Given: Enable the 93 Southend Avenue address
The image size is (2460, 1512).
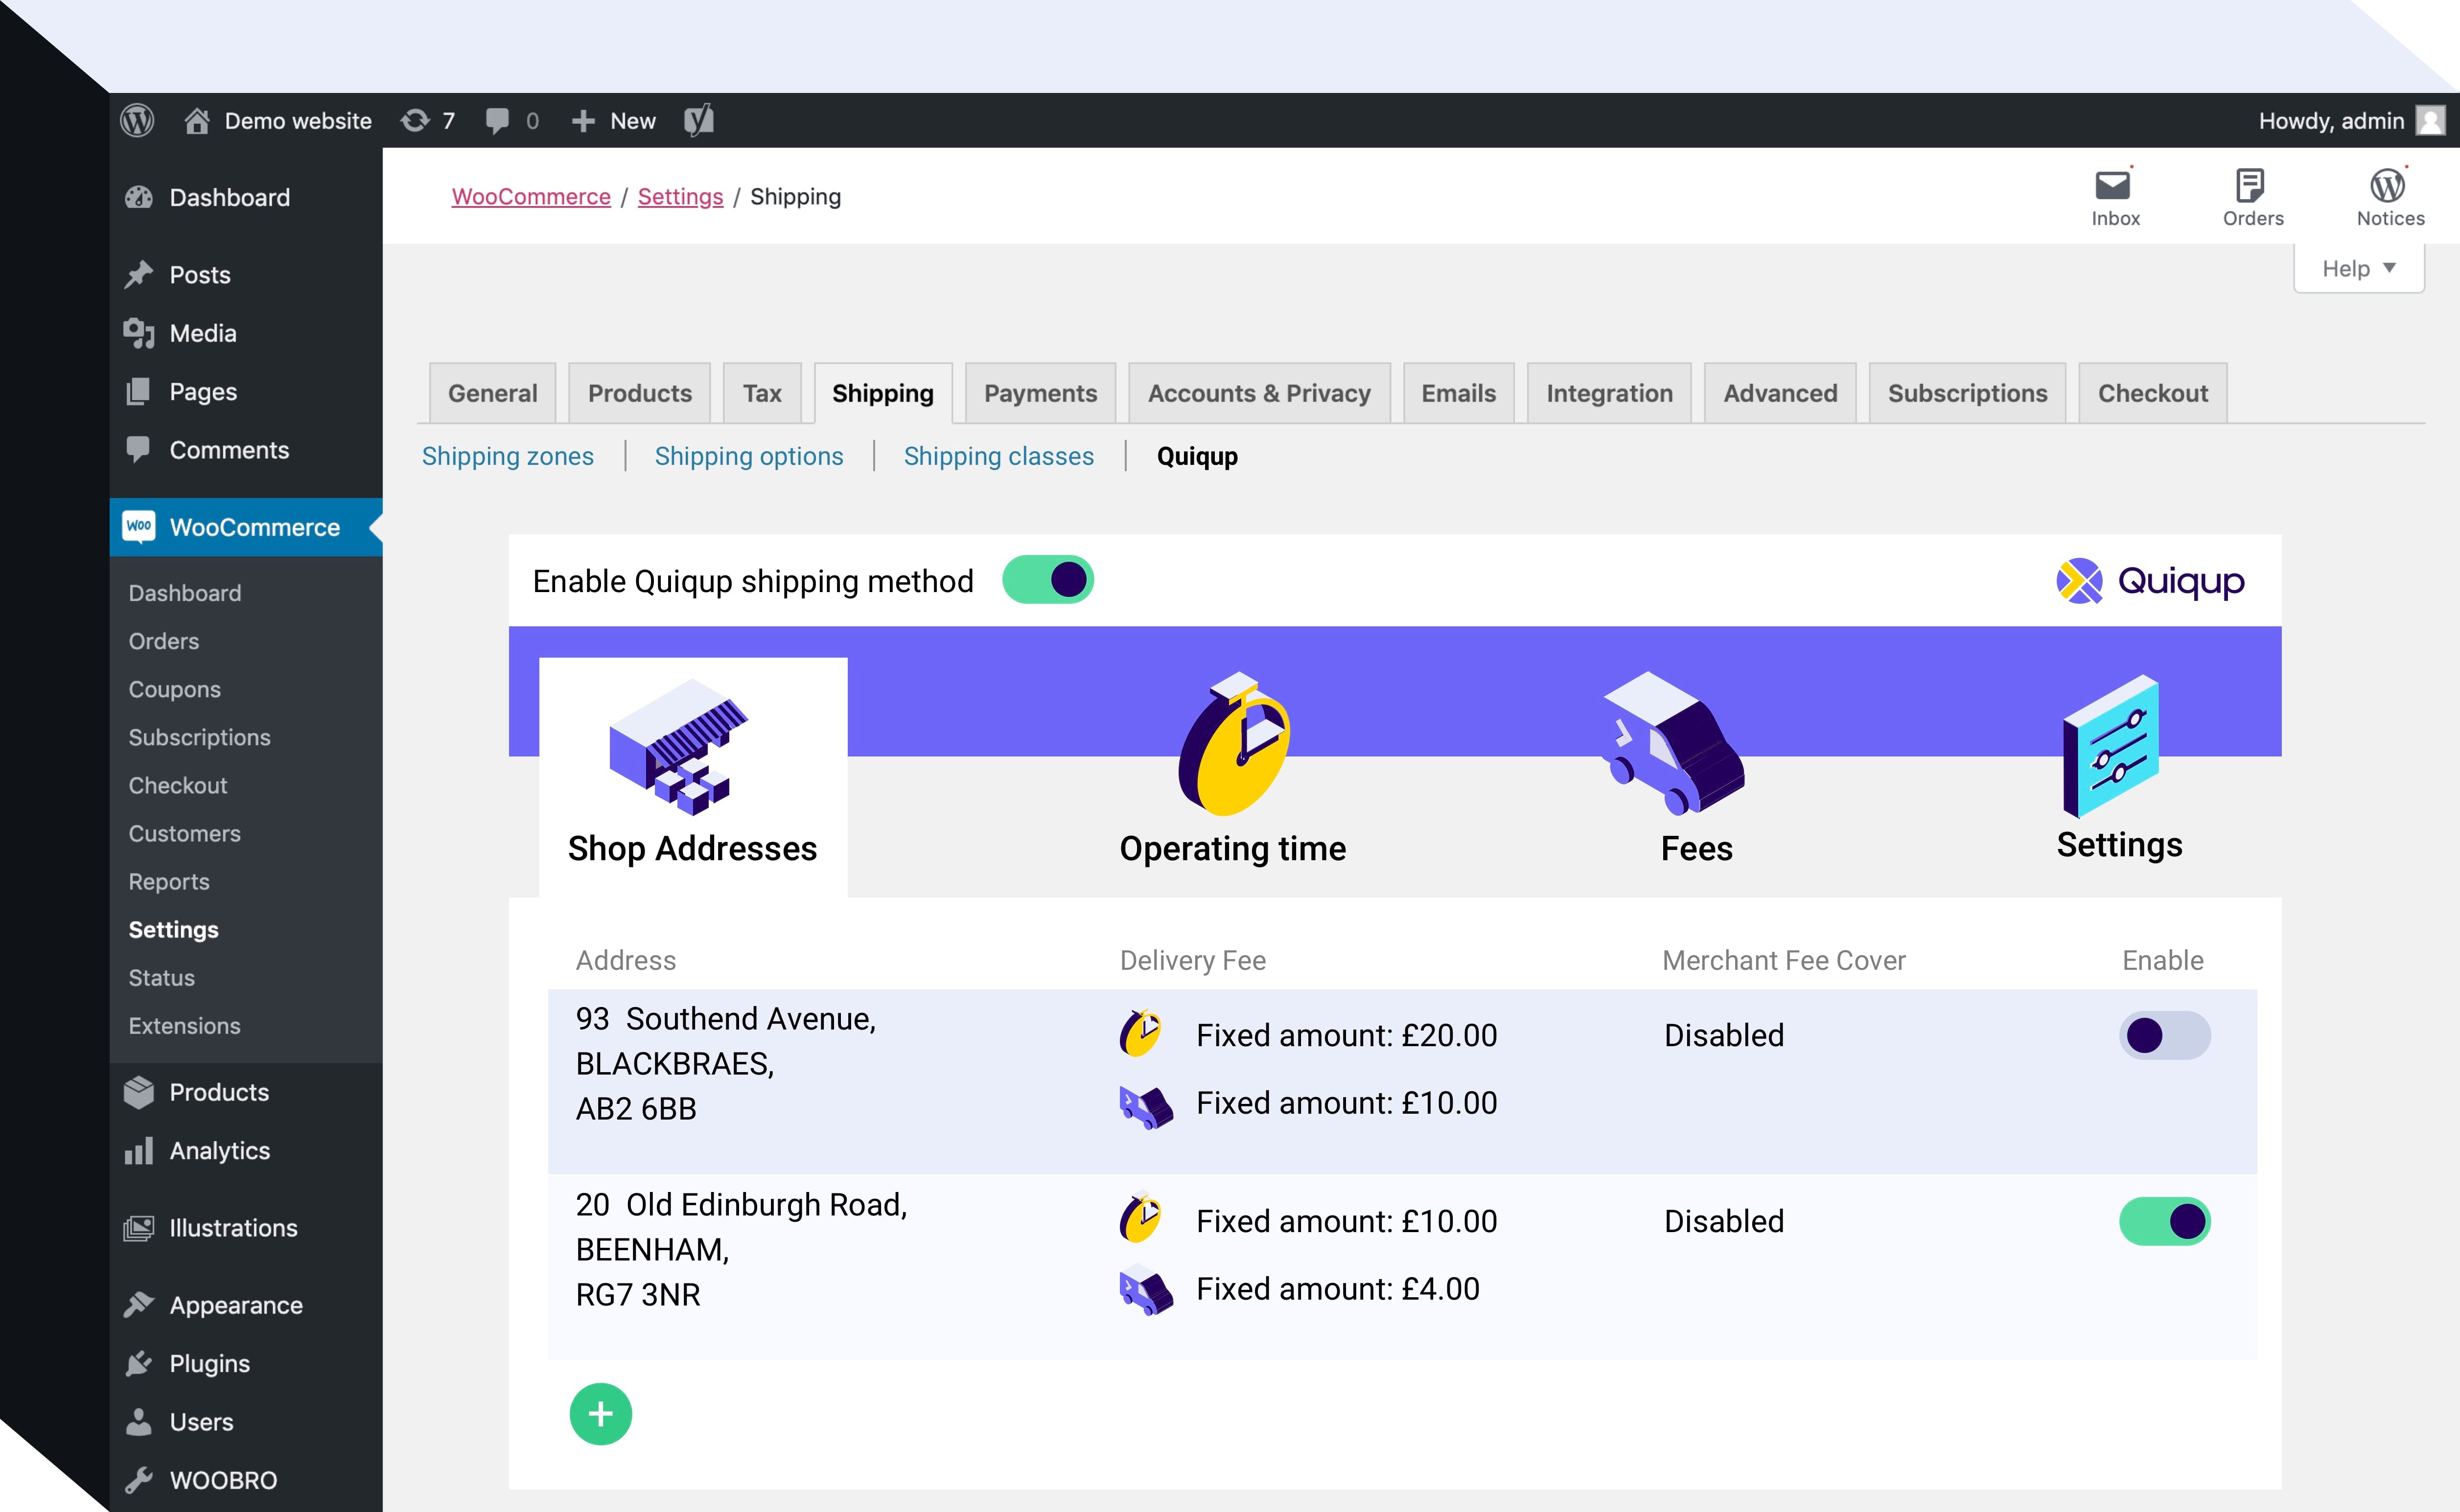Looking at the screenshot, I should click(x=2165, y=1035).
